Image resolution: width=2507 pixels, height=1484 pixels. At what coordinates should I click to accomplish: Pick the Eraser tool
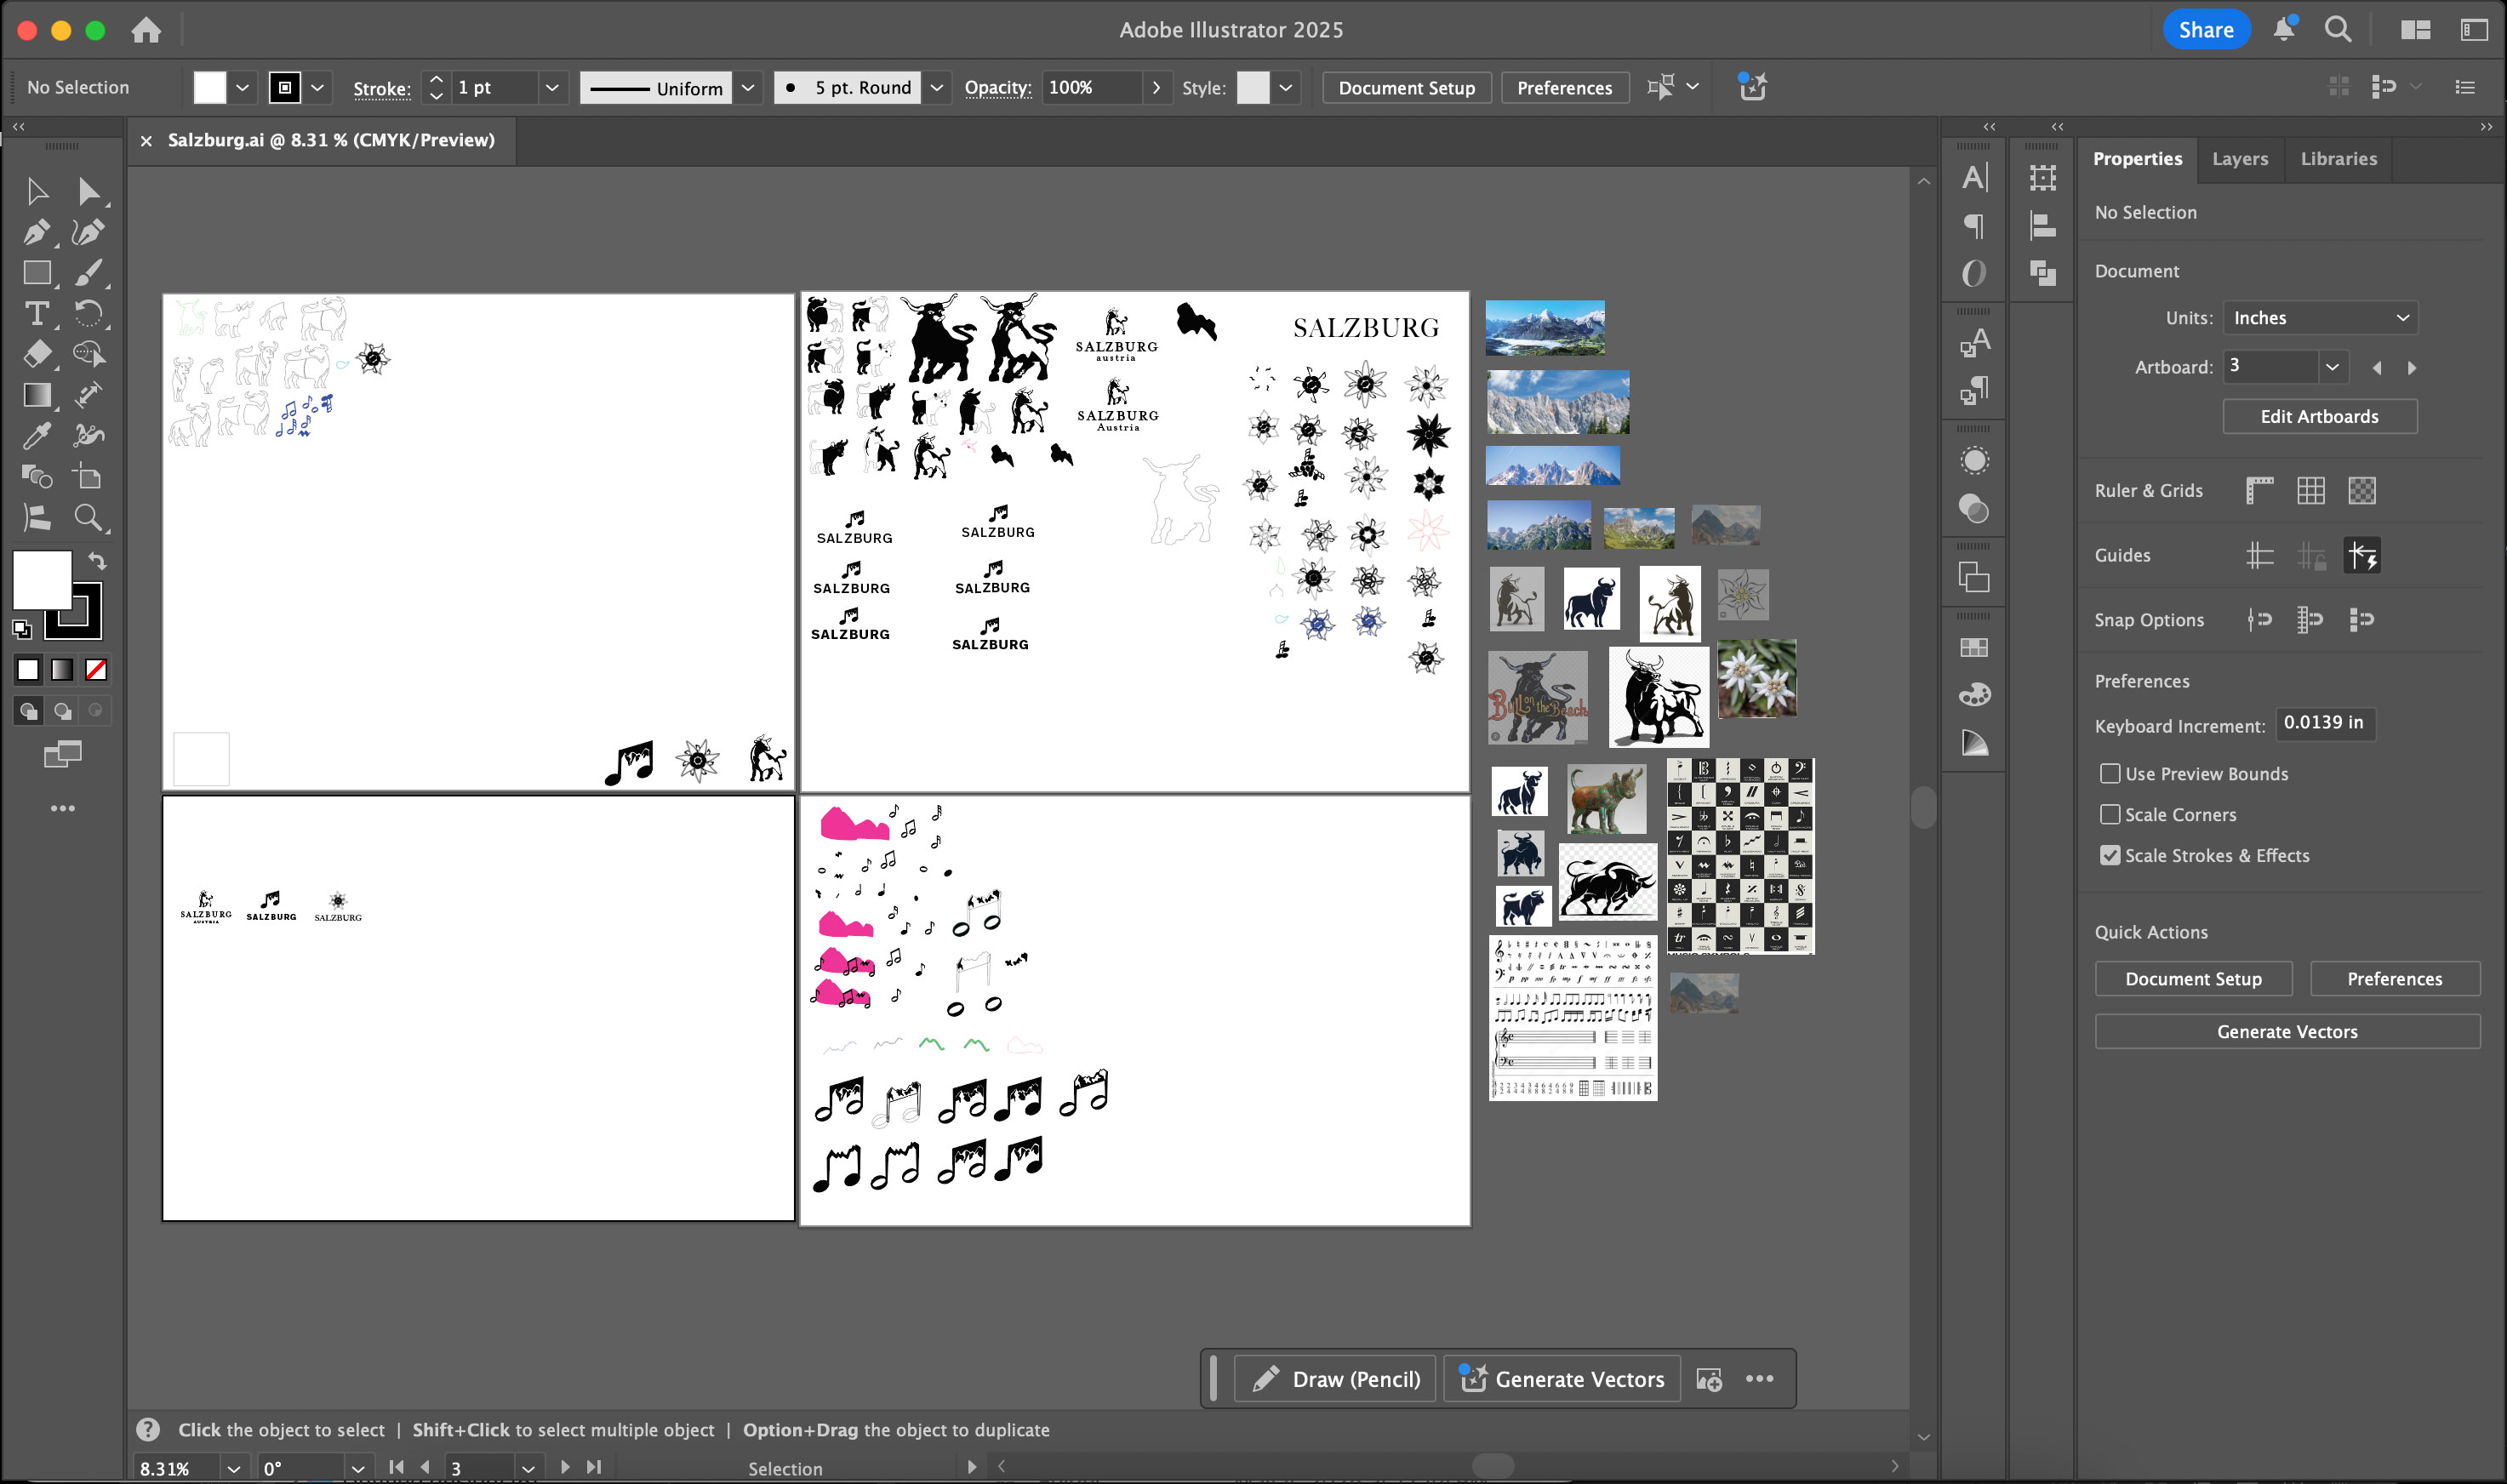(x=36, y=354)
